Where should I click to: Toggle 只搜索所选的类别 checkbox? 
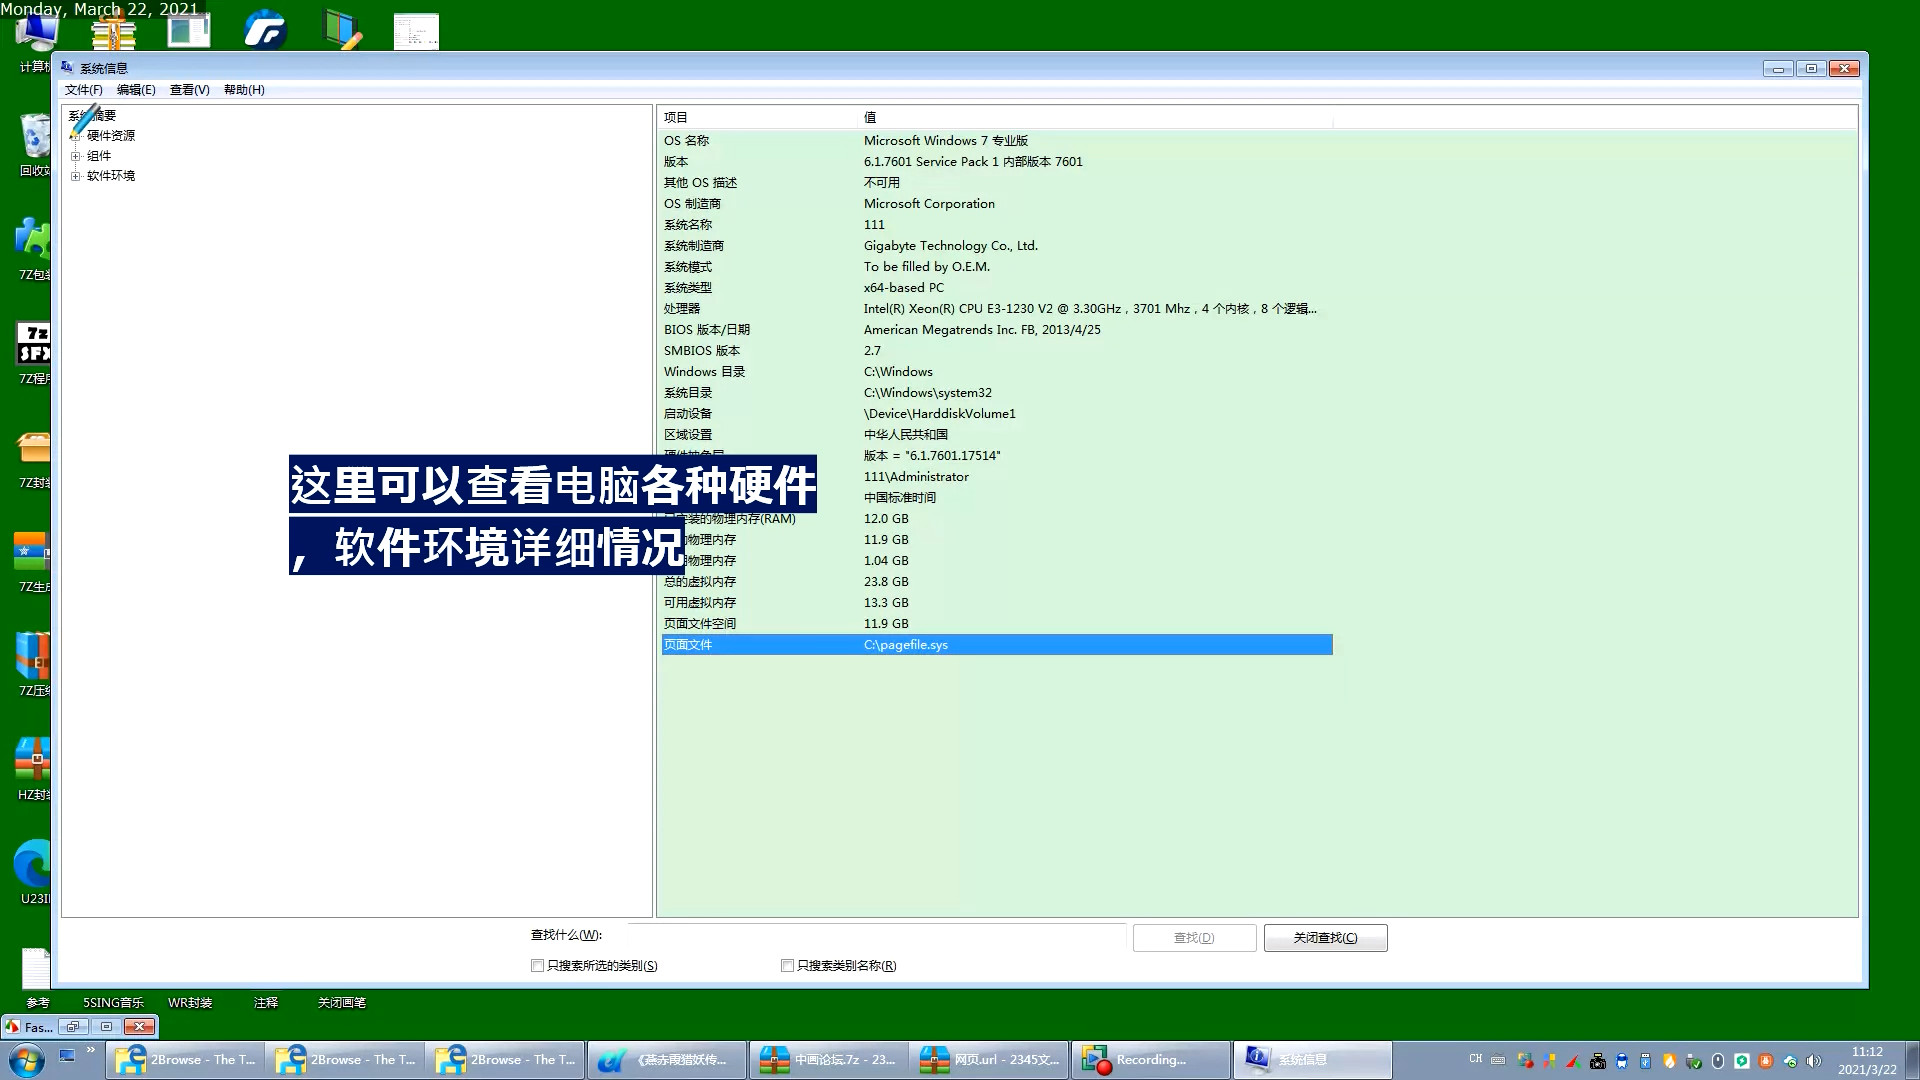point(538,965)
